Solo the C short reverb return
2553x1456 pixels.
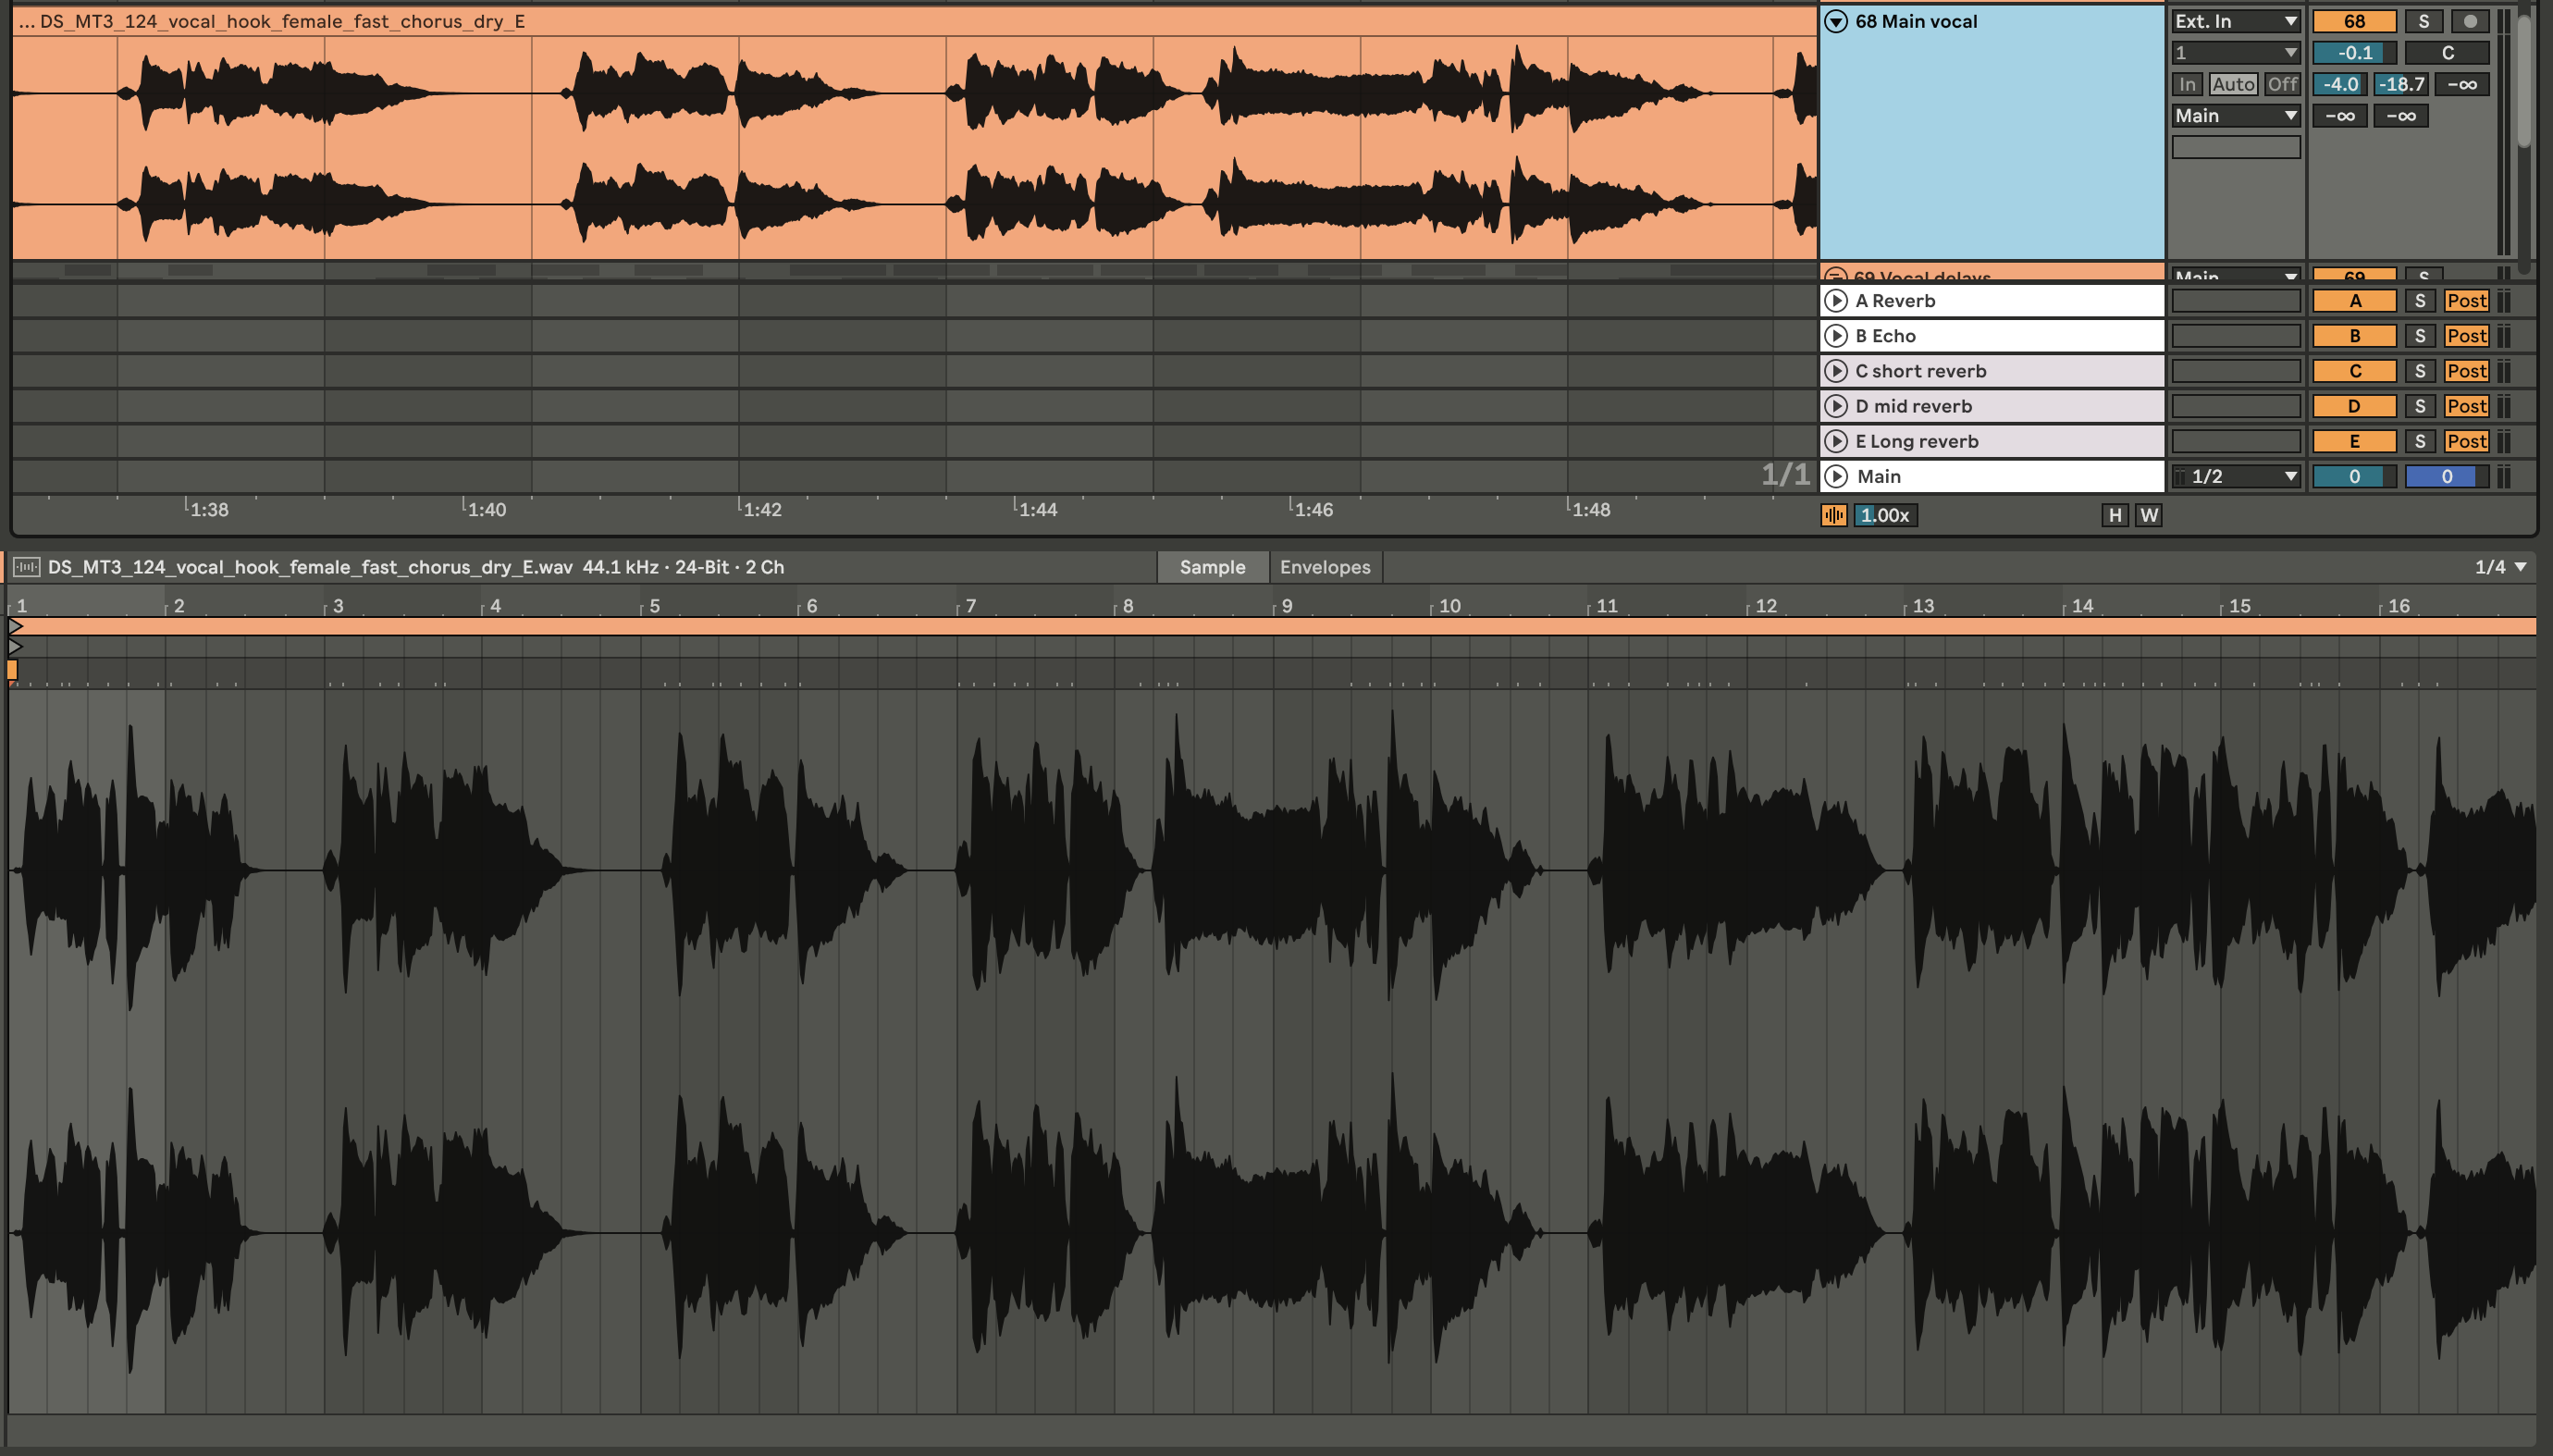[2420, 371]
